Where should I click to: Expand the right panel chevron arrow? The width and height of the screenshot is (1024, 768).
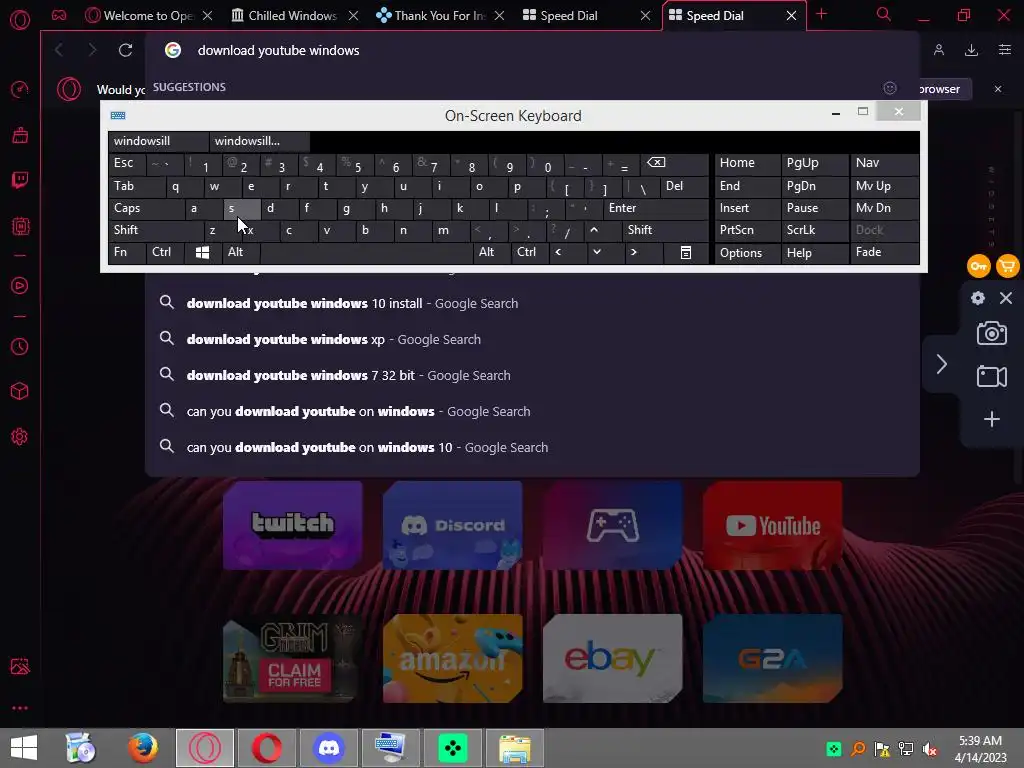(941, 364)
